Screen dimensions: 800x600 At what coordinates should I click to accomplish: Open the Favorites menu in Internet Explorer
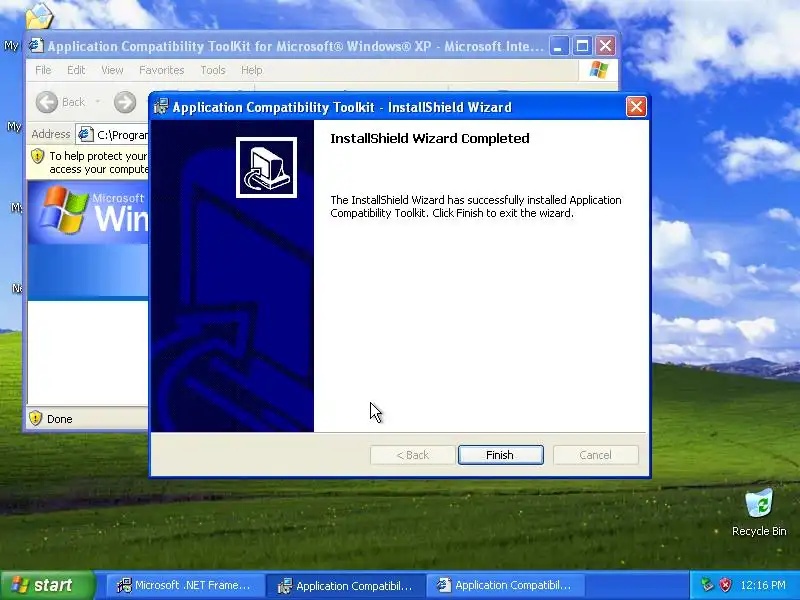coord(161,70)
